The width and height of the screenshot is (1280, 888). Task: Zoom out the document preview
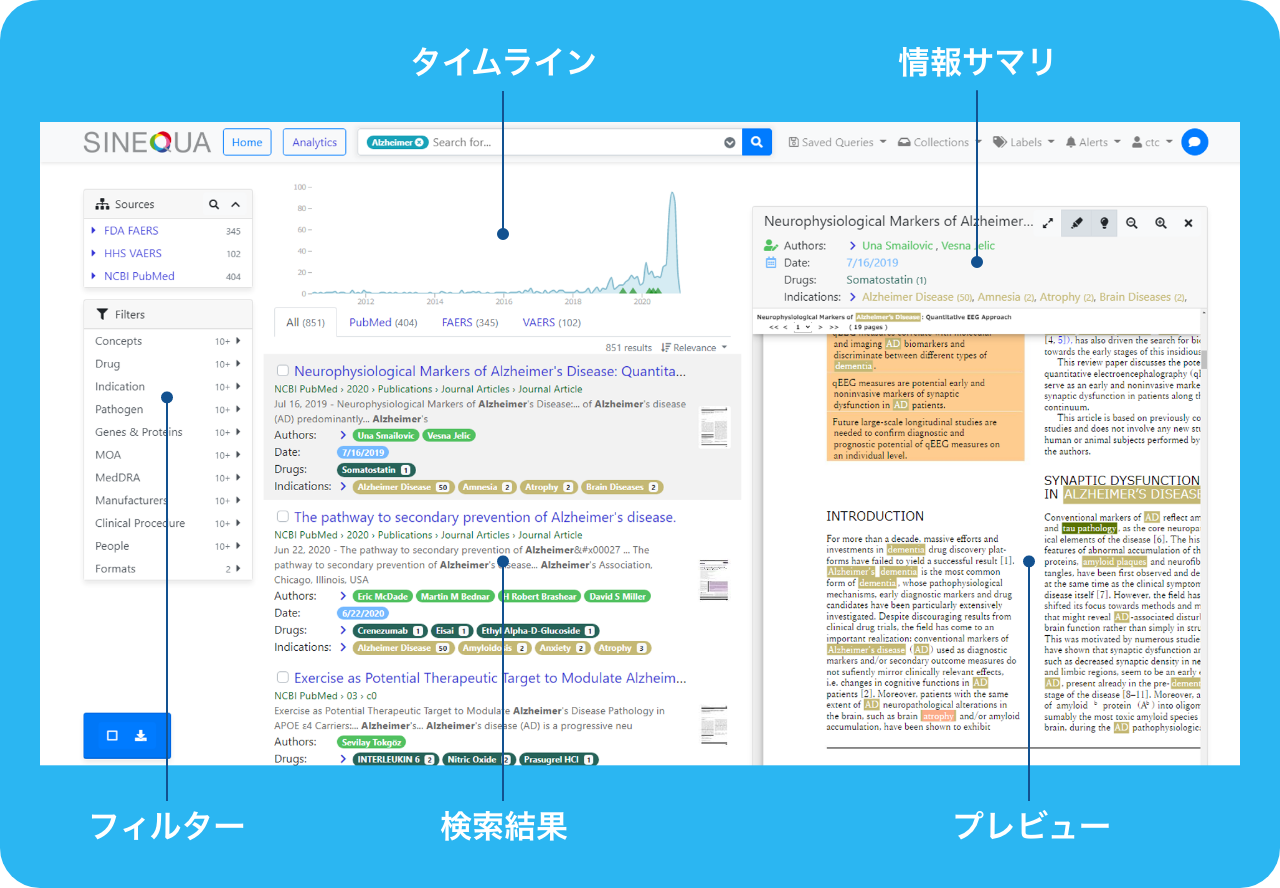tap(1132, 223)
